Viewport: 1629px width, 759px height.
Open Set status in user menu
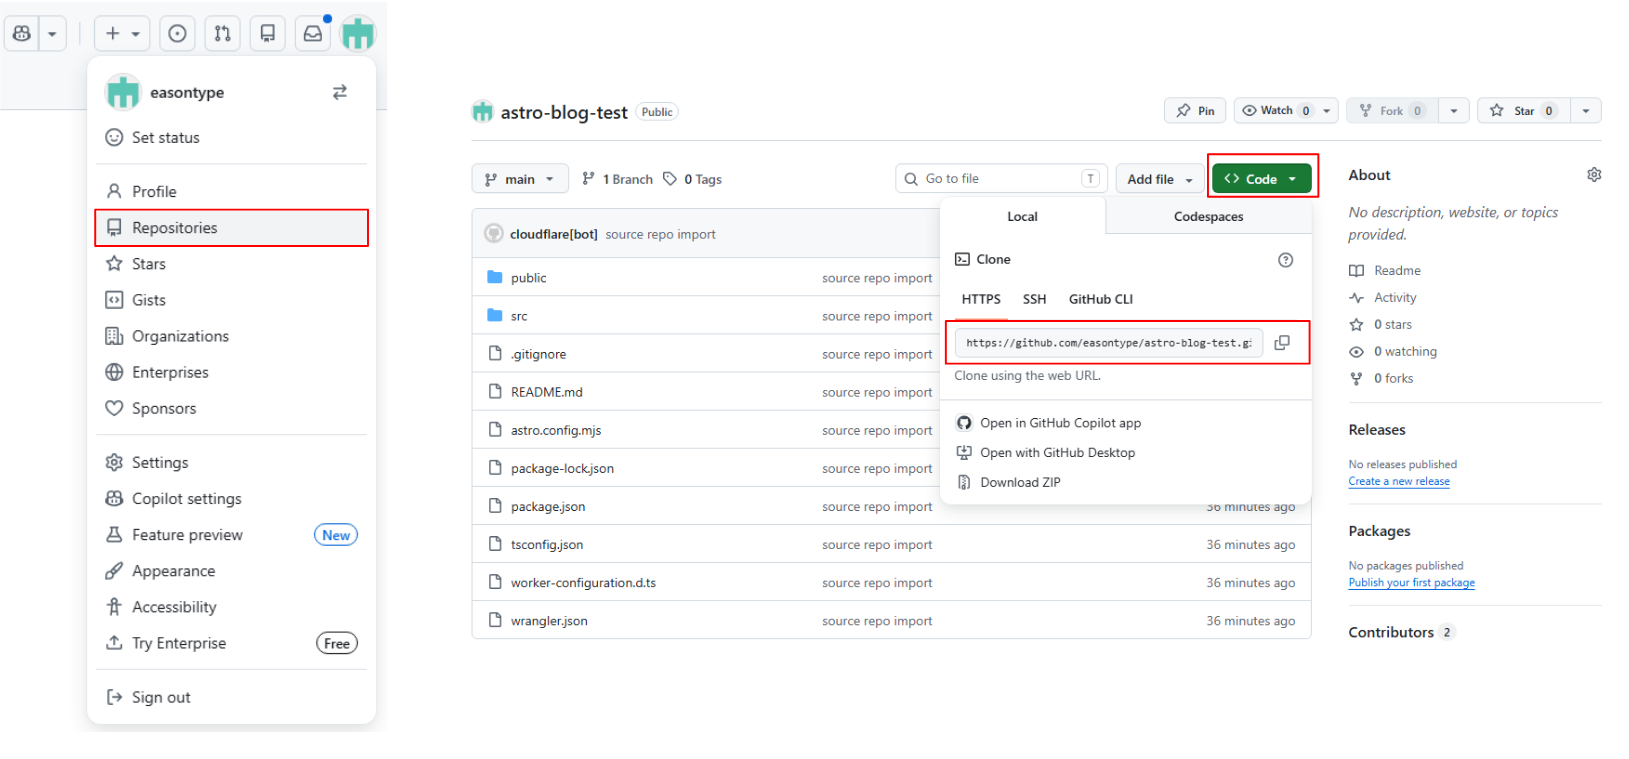coord(231,137)
